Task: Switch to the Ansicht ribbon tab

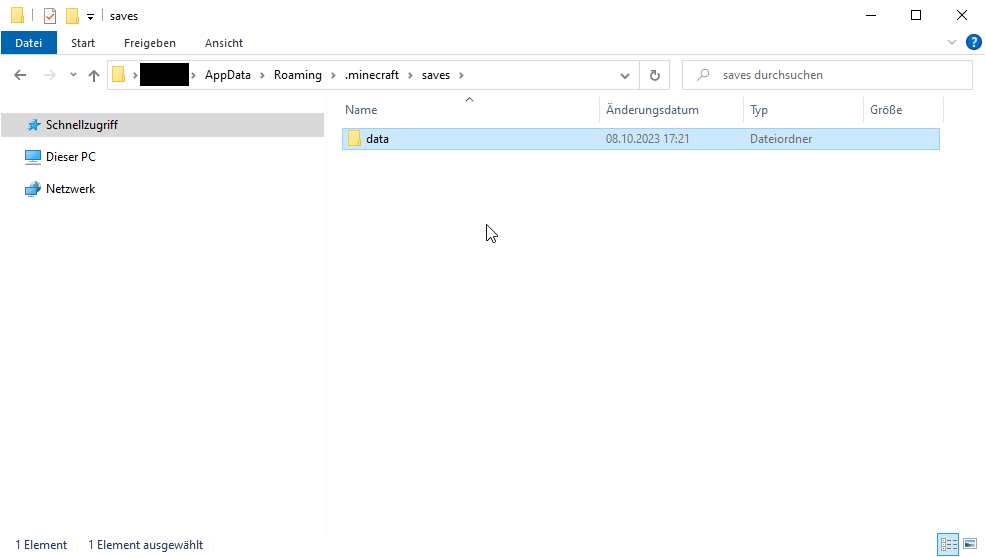Action: [x=224, y=43]
